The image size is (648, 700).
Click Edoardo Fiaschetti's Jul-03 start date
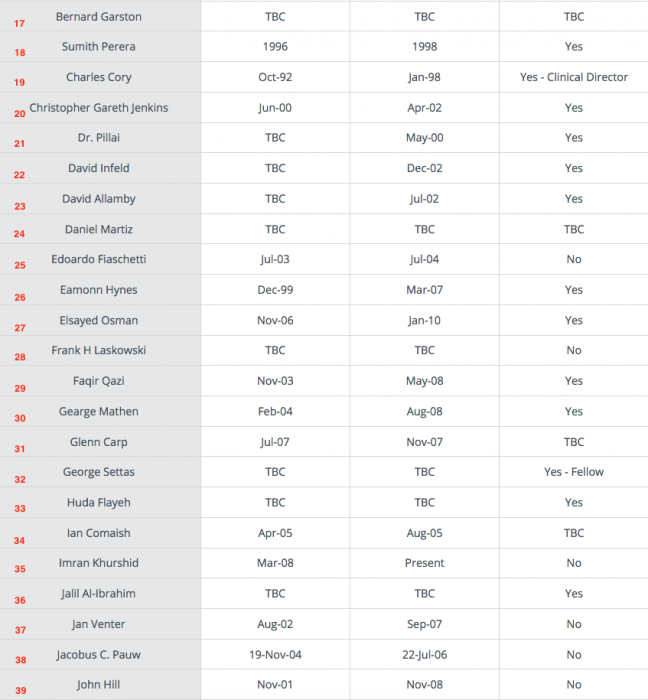275,259
